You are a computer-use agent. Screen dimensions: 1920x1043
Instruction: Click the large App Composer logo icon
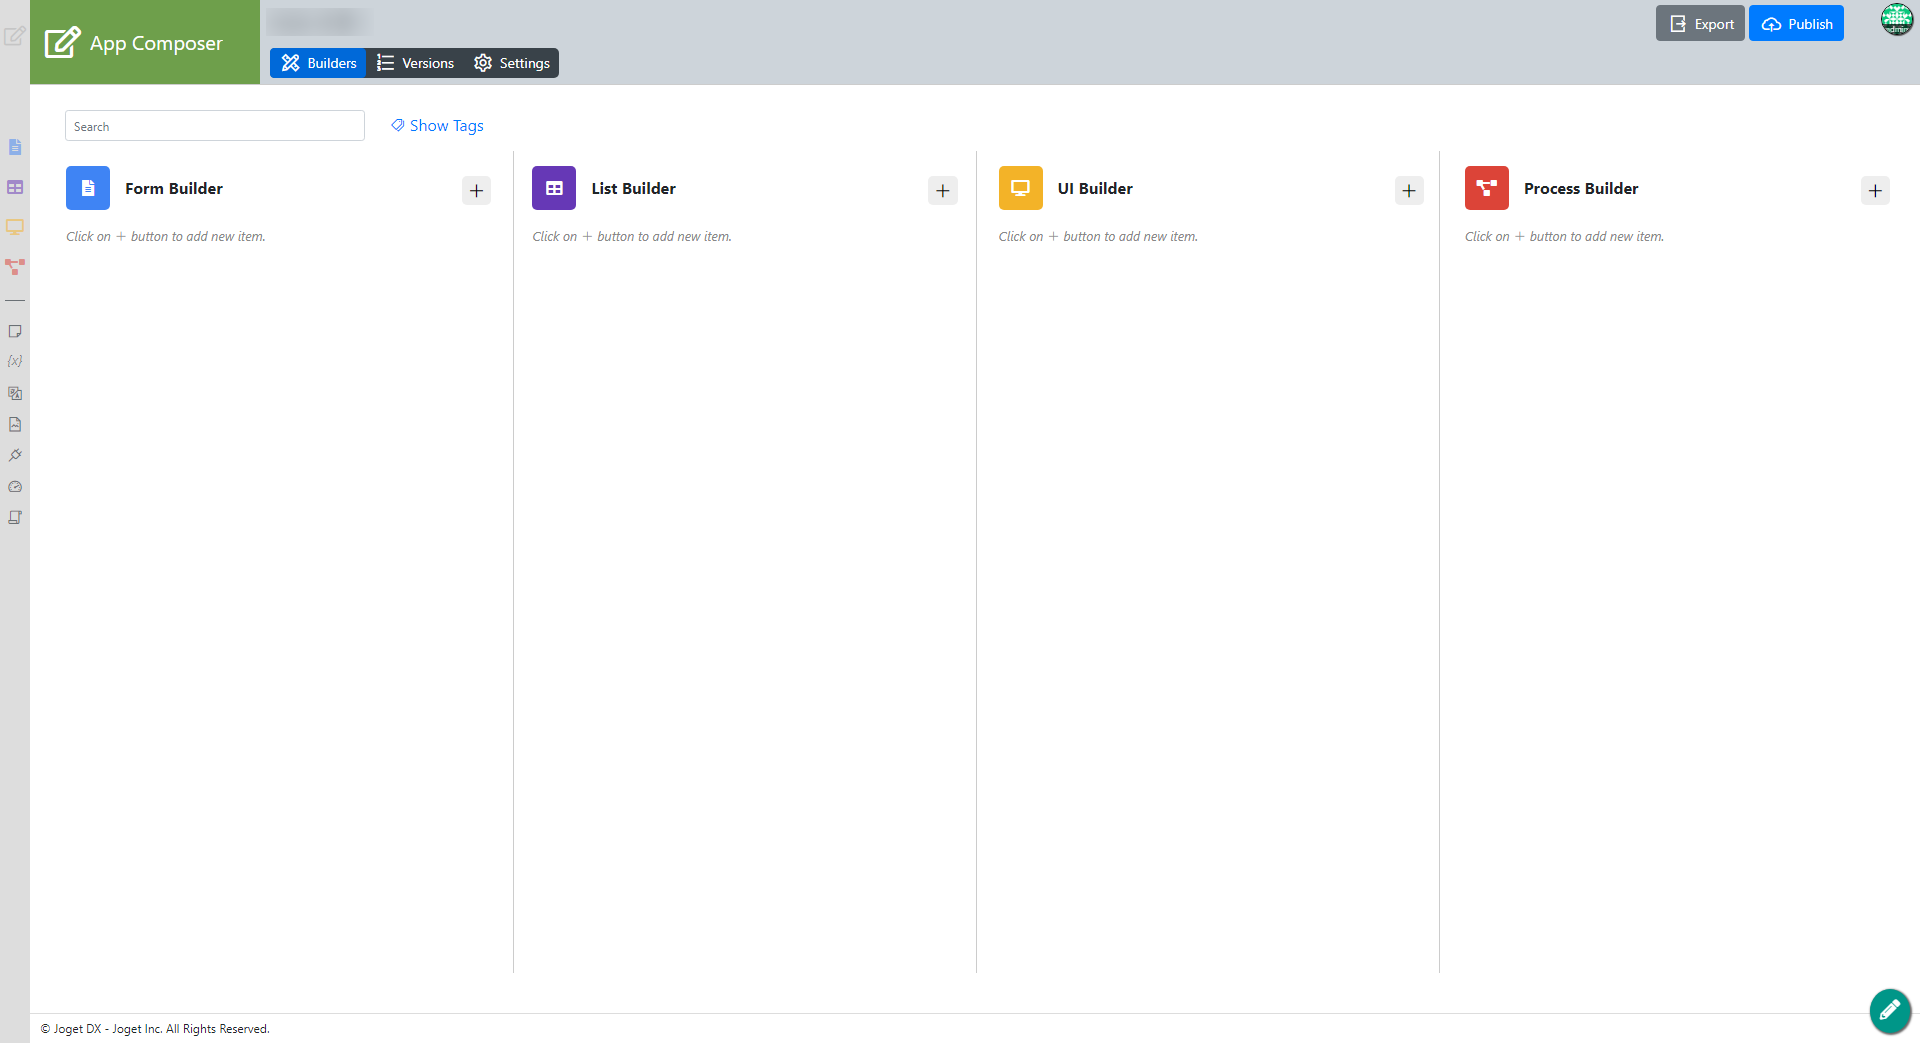point(62,42)
